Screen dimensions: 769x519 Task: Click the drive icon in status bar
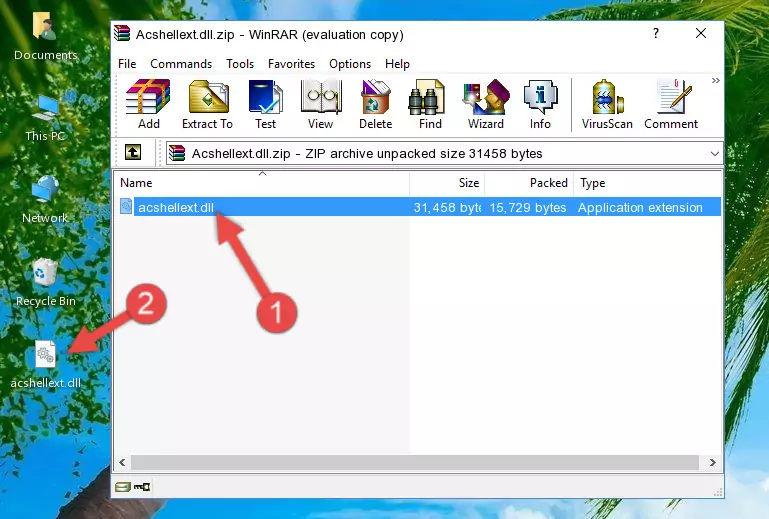[123, 487]
